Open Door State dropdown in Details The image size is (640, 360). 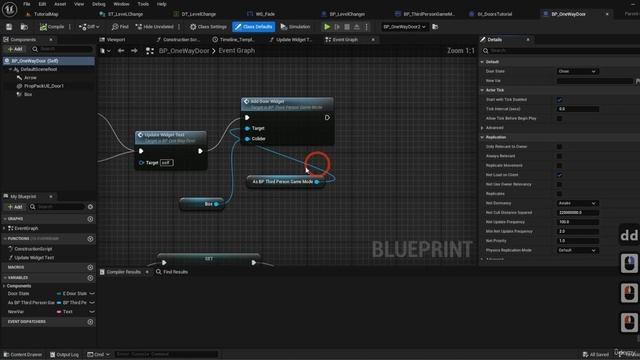(577, 71)
